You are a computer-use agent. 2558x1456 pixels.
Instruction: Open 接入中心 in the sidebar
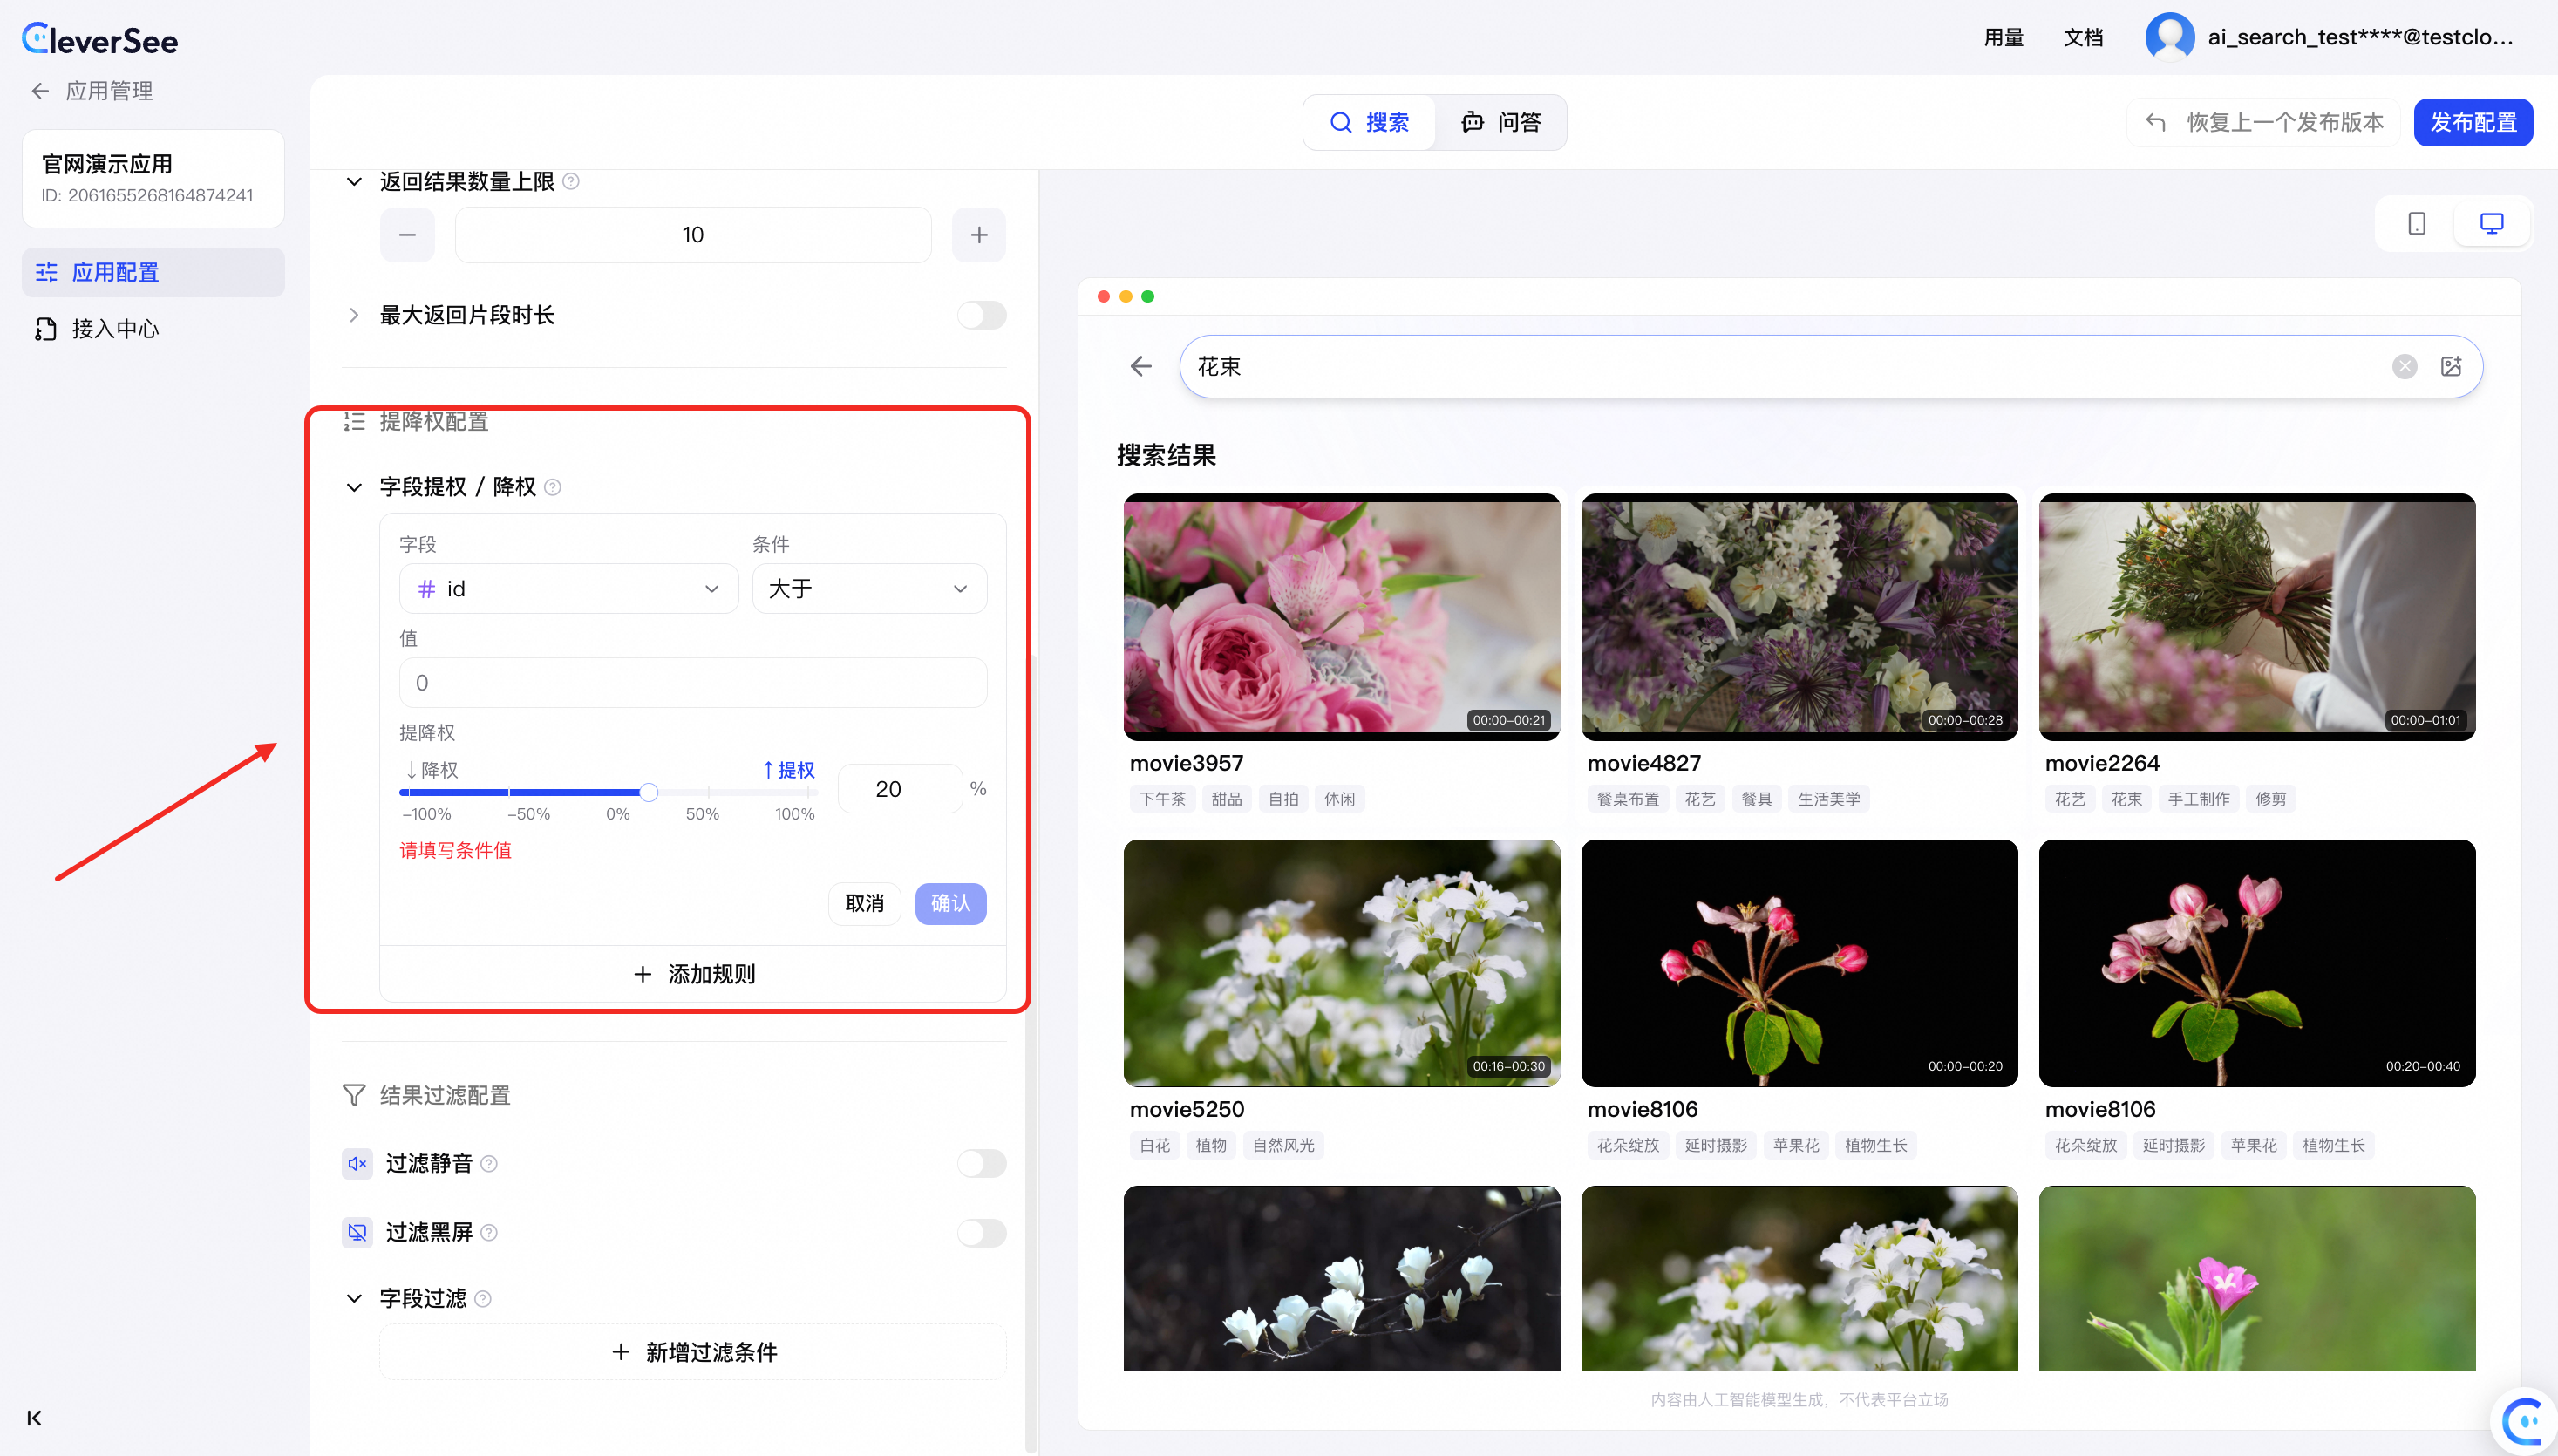pos(153,329)
